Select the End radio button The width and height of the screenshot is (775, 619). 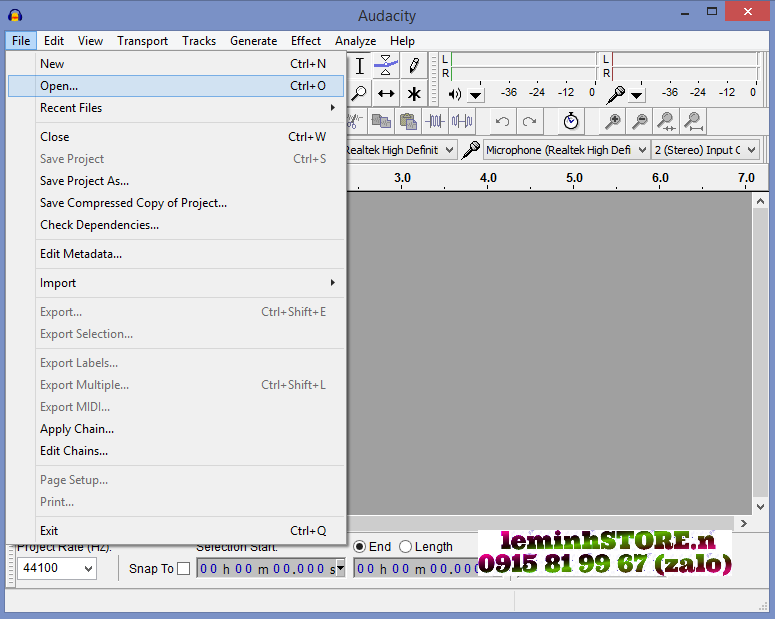359,546
